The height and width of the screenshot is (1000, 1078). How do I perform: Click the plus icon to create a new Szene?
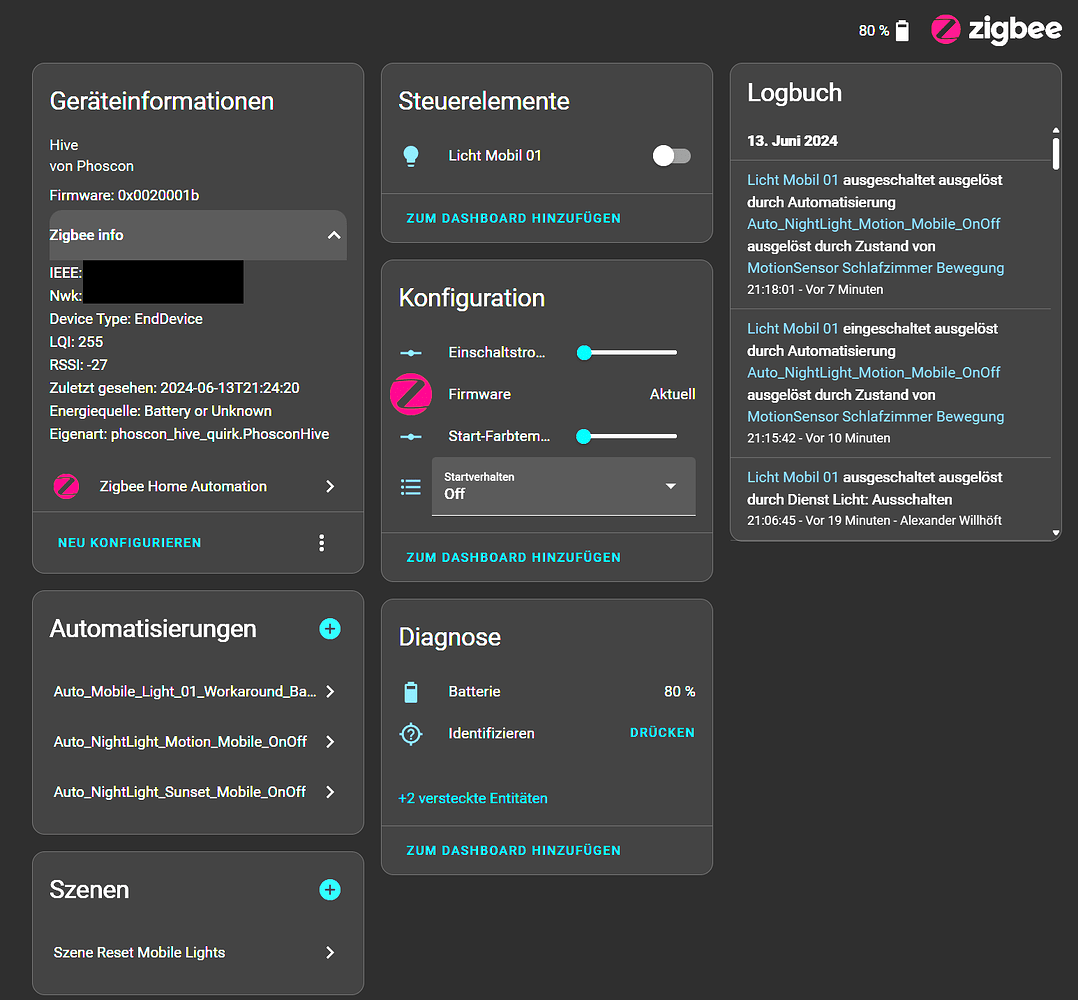tap(330, 890)
